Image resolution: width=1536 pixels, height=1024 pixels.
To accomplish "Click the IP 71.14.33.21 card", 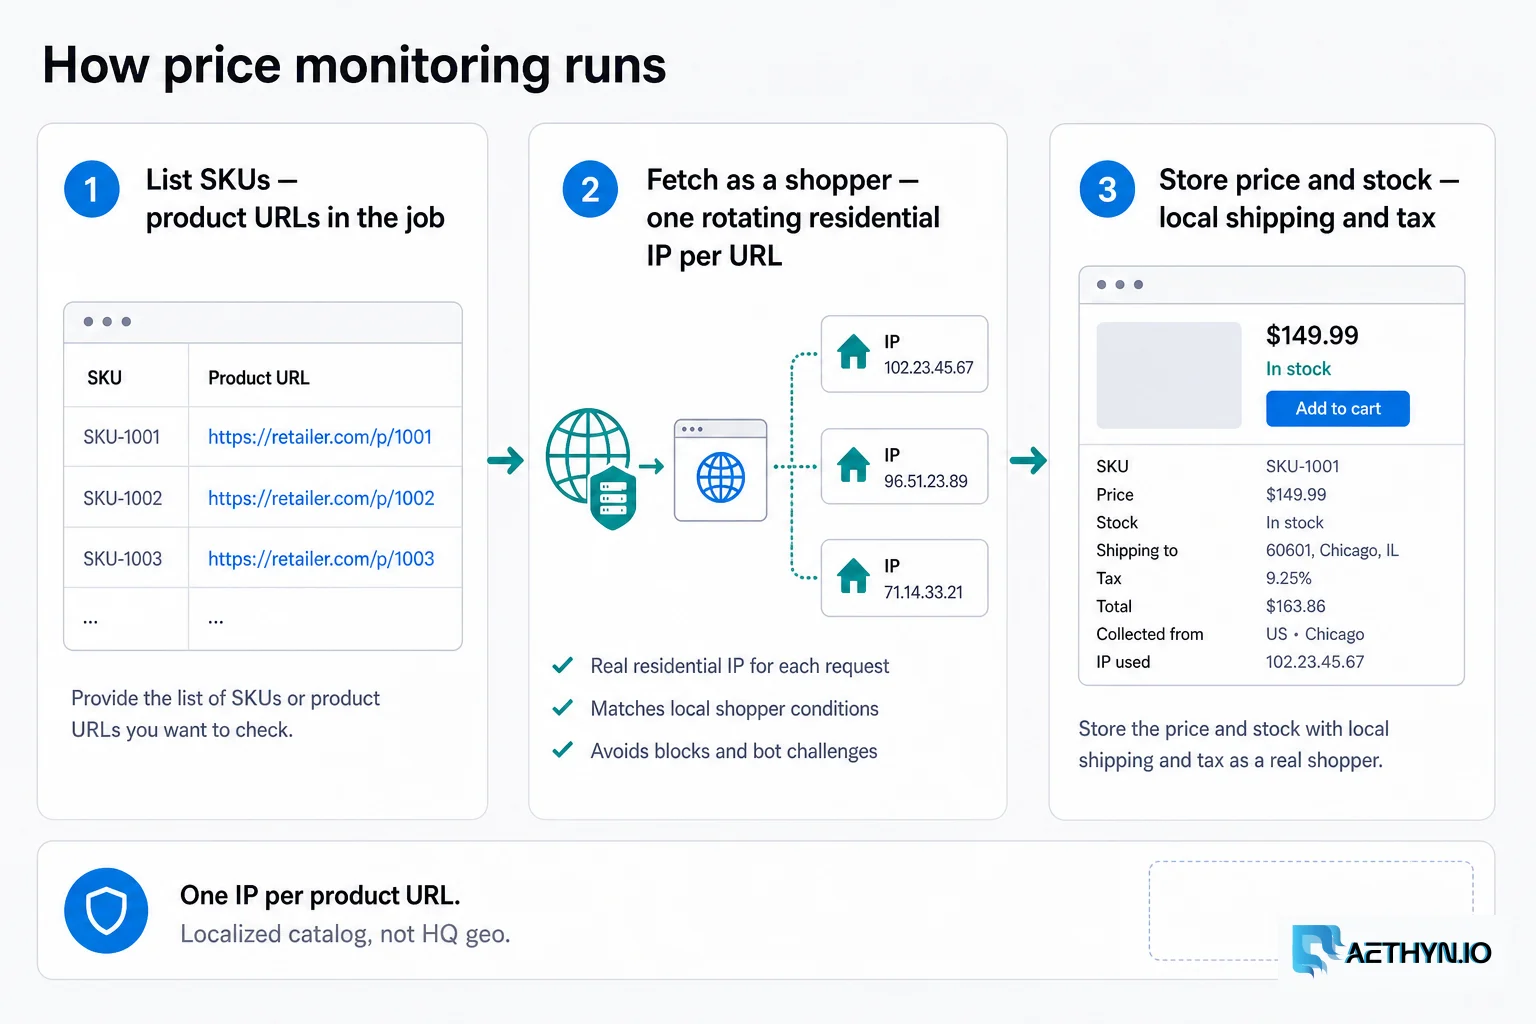I will point(904,578).
